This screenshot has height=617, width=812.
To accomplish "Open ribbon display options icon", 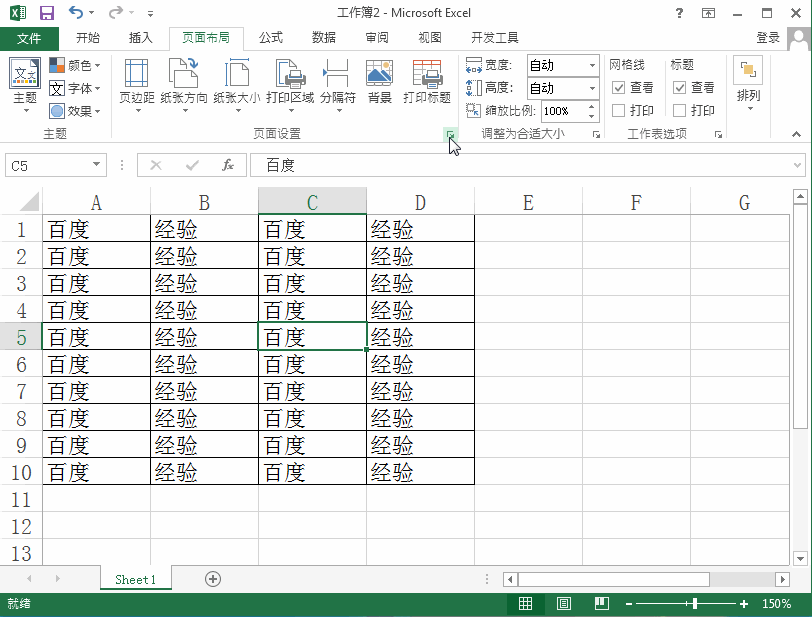I will coord(708,13).
